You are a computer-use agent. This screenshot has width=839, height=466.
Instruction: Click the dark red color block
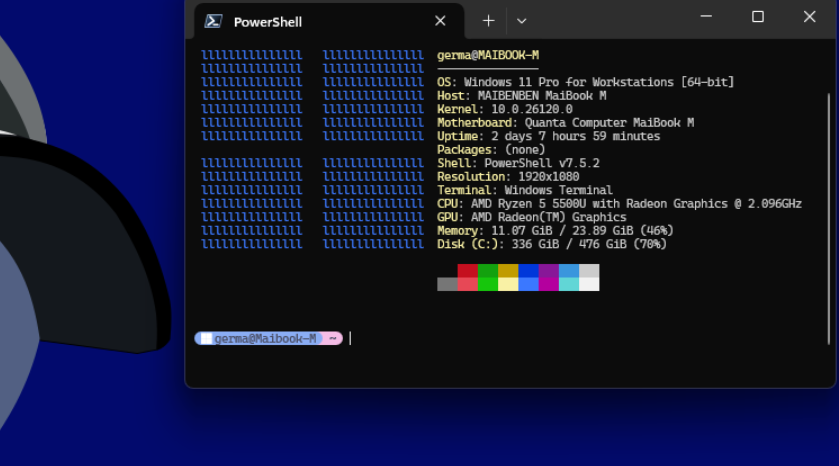pos(468,271)
